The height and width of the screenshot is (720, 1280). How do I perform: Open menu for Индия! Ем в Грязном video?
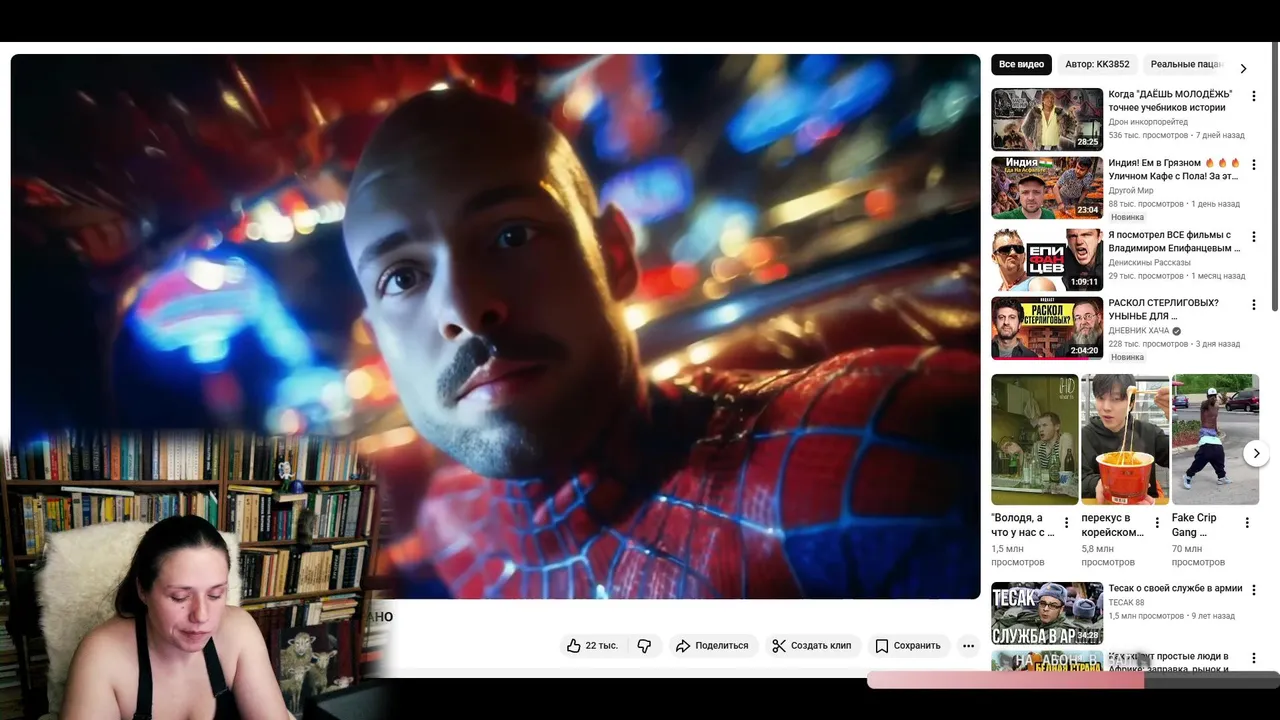(1254, 165)
